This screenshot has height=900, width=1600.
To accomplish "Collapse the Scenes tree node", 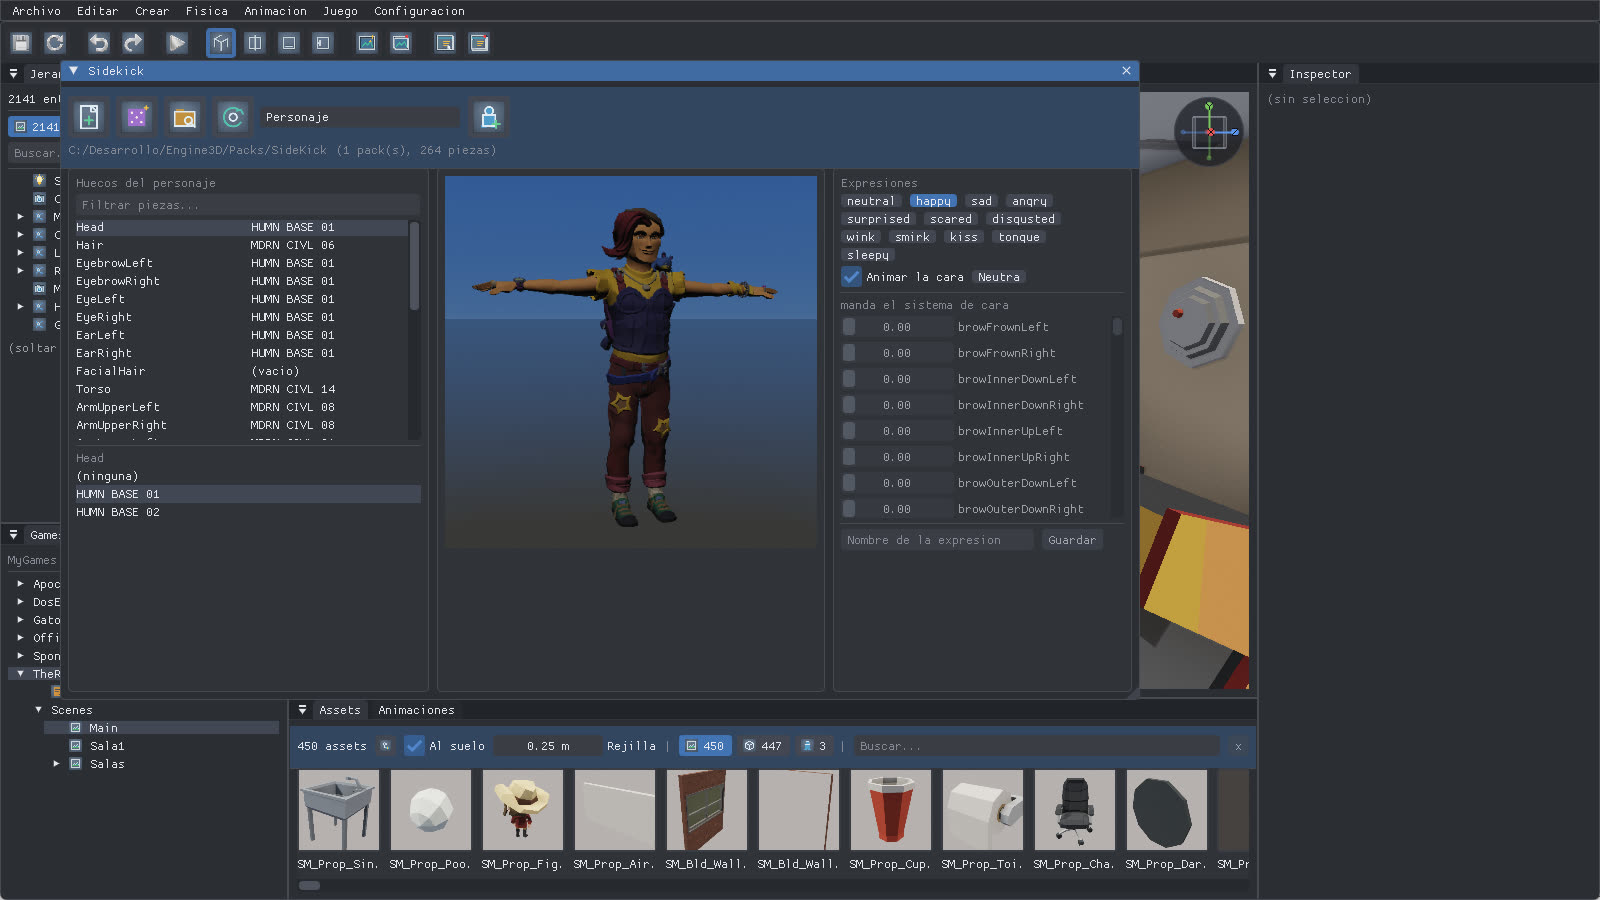I will coord(39,710).
